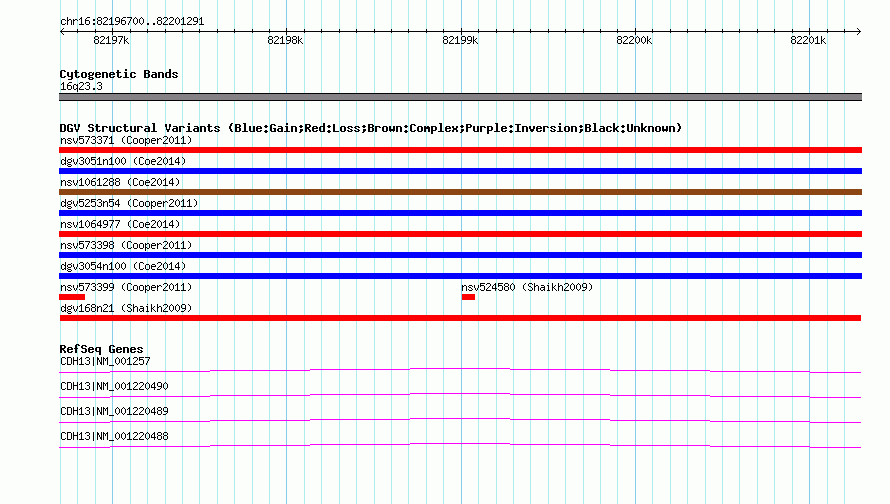
Task: Click the brown nsv1061288 complex bar
Action: point(460,192)
